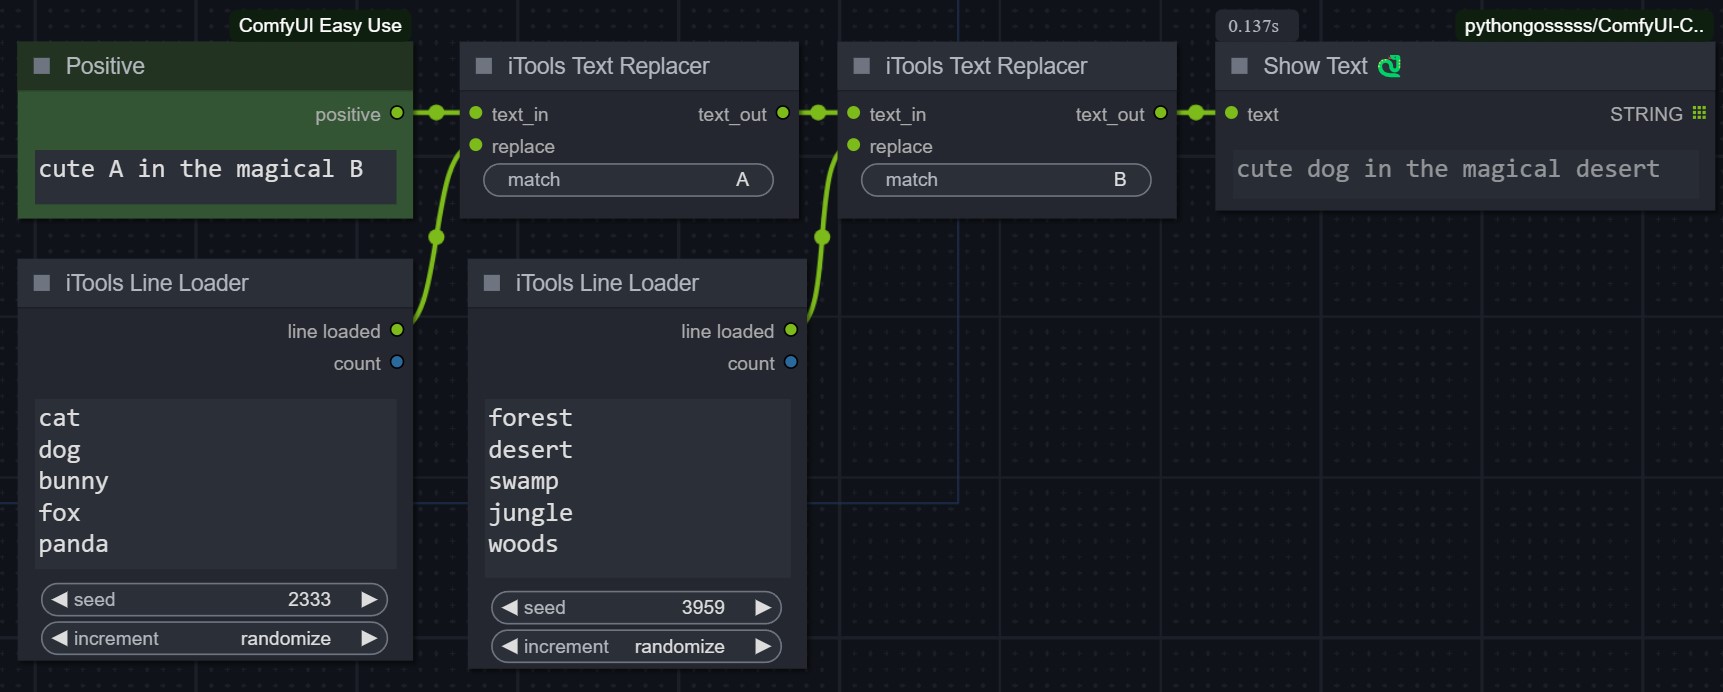Screen dimensions: 1723x692
Task: Click replace input socket of match B replacer
Action: (x=854, y=145)
